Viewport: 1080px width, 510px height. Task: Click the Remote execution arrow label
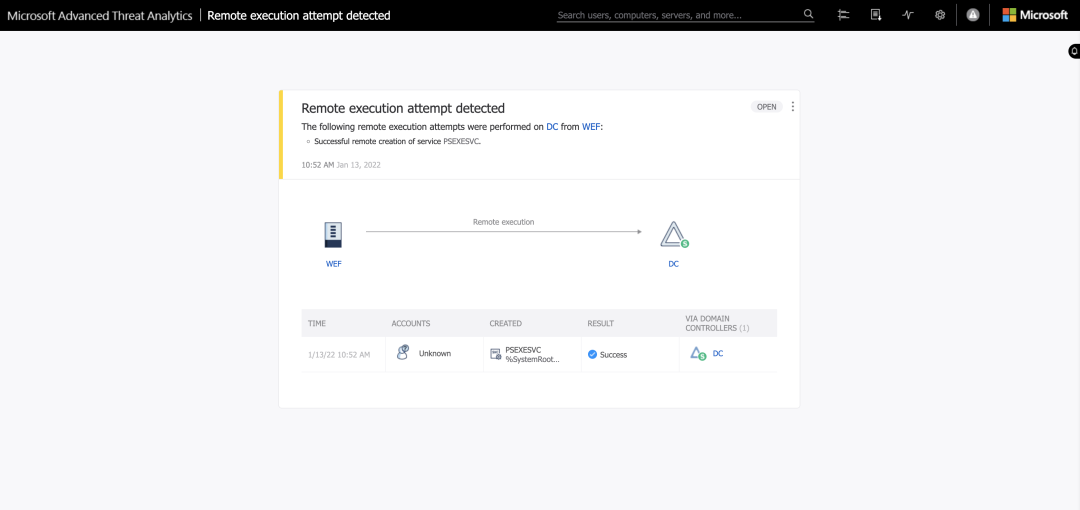[503, 222]
